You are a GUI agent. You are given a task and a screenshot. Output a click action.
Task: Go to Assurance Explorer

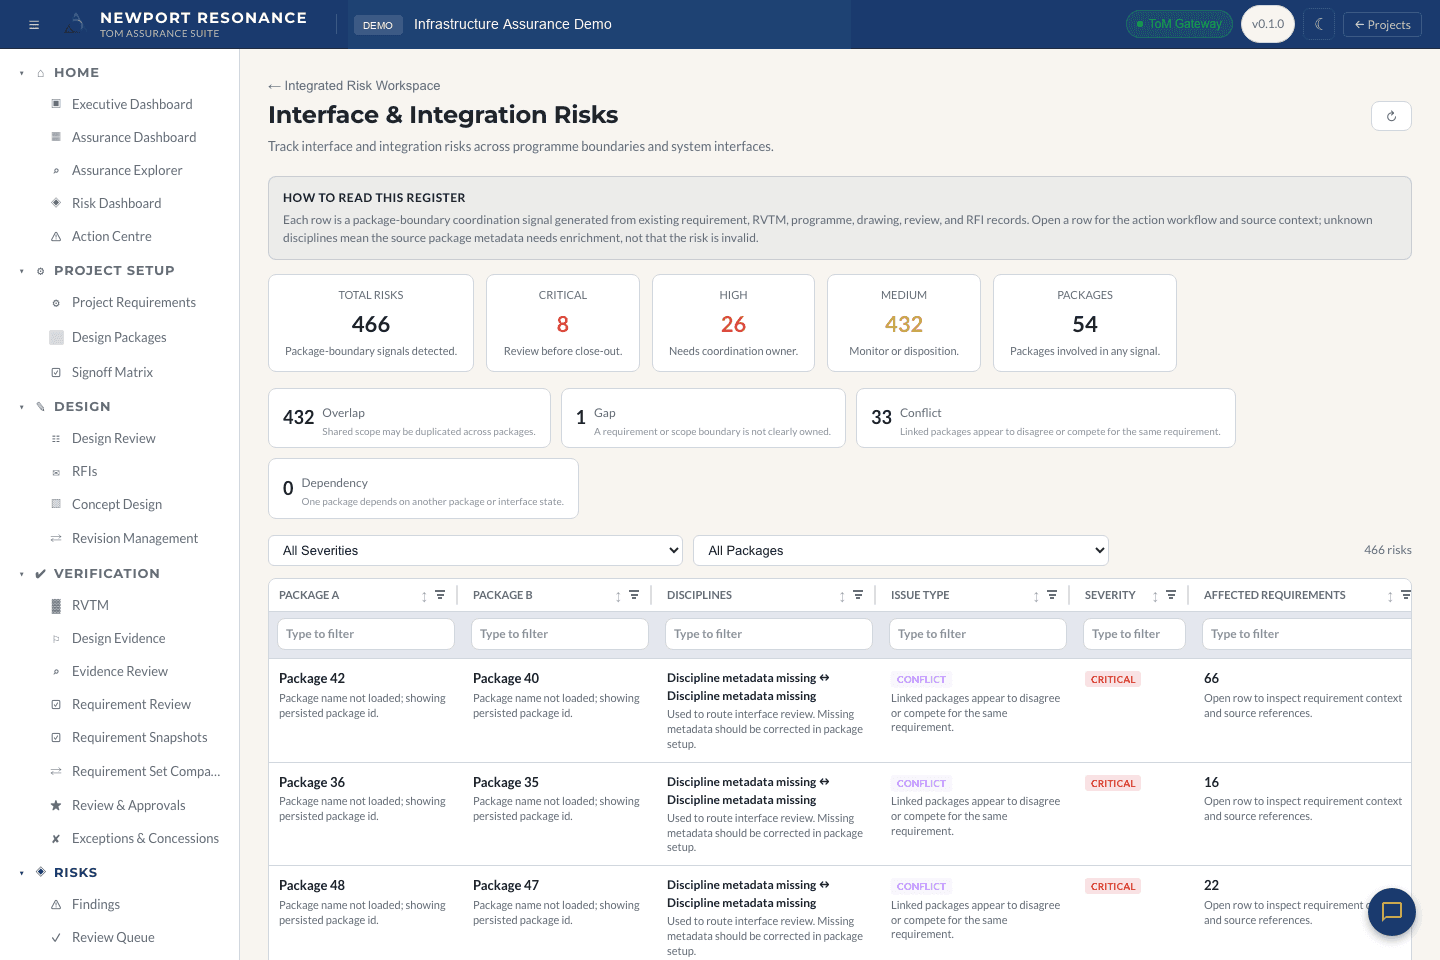click(x=127, y=170)
